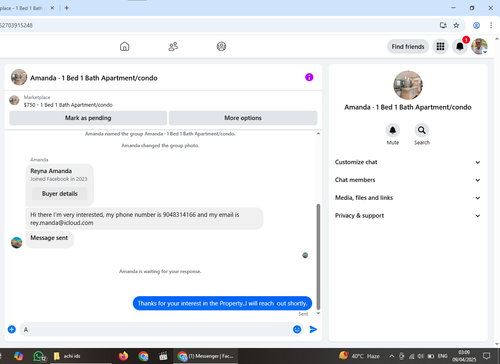Screen dimensions: 500x364
Task: Click the More options button
Action: click(243, 118)
